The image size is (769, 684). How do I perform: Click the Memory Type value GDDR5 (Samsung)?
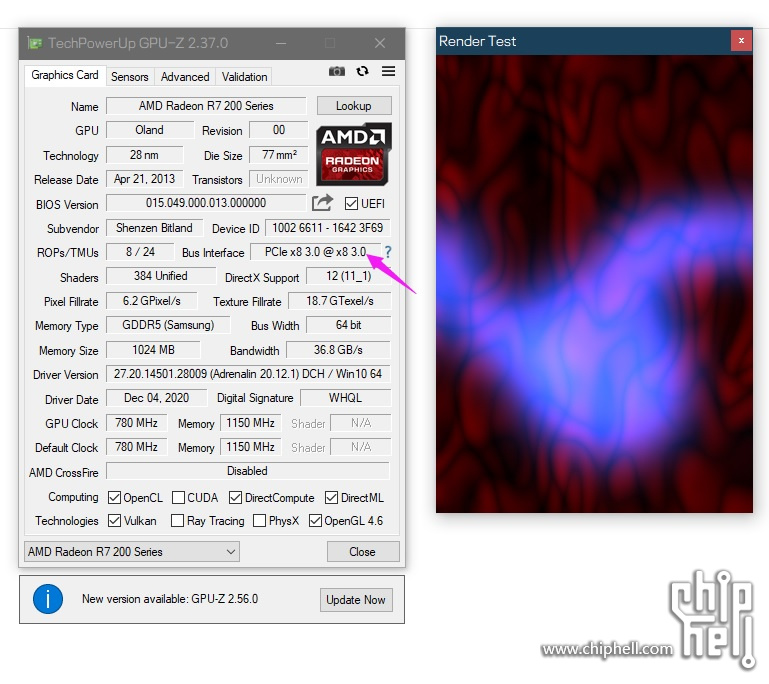[x=168, y=325]
